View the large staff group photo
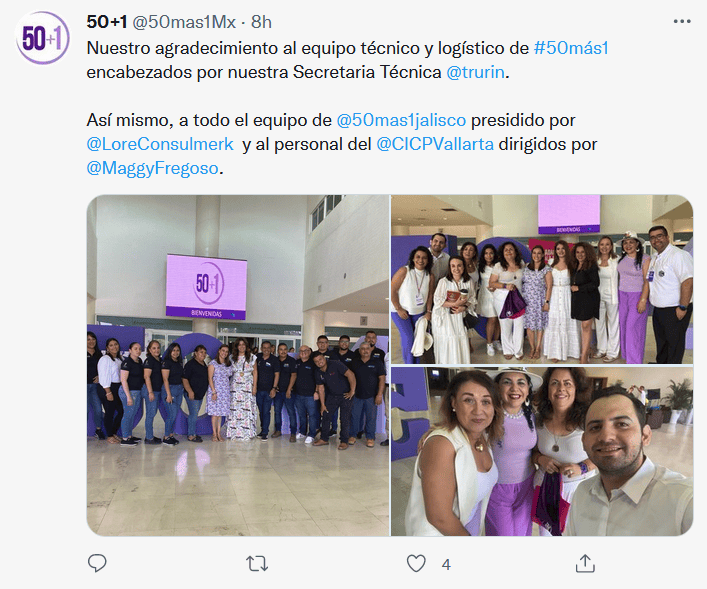 (x=238, y=365)
